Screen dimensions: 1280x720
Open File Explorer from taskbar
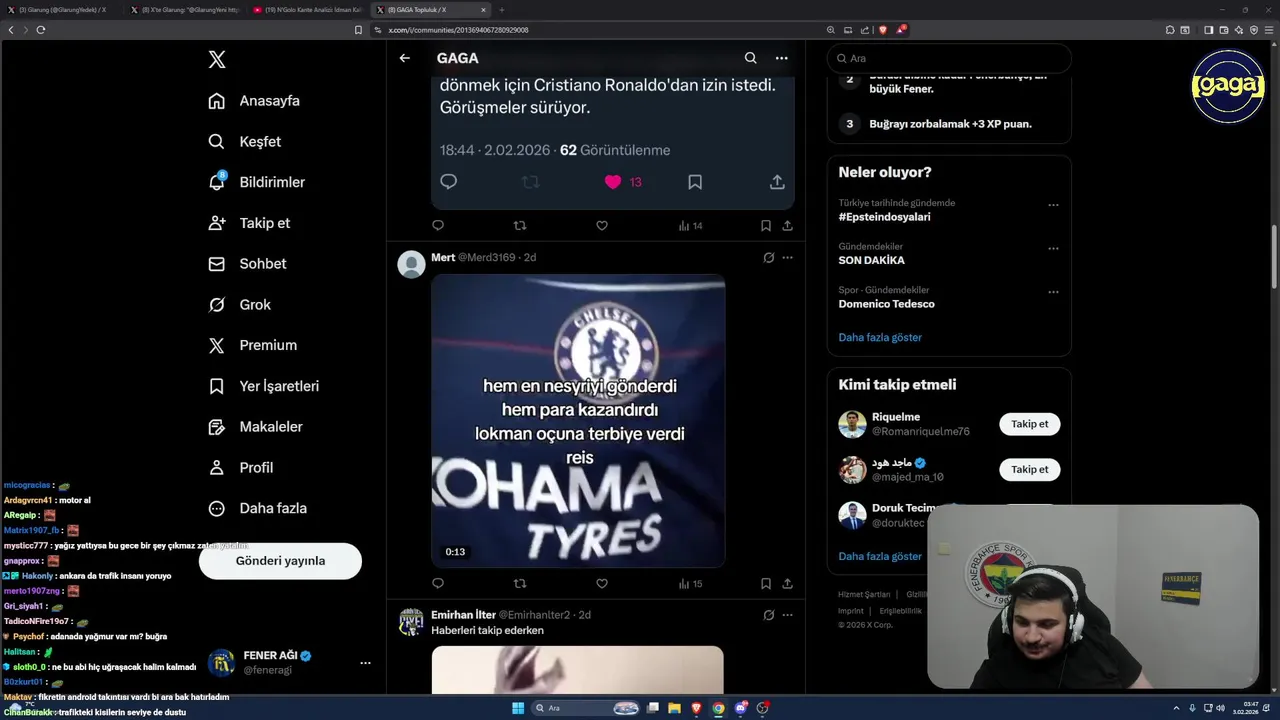click(675, 708)
